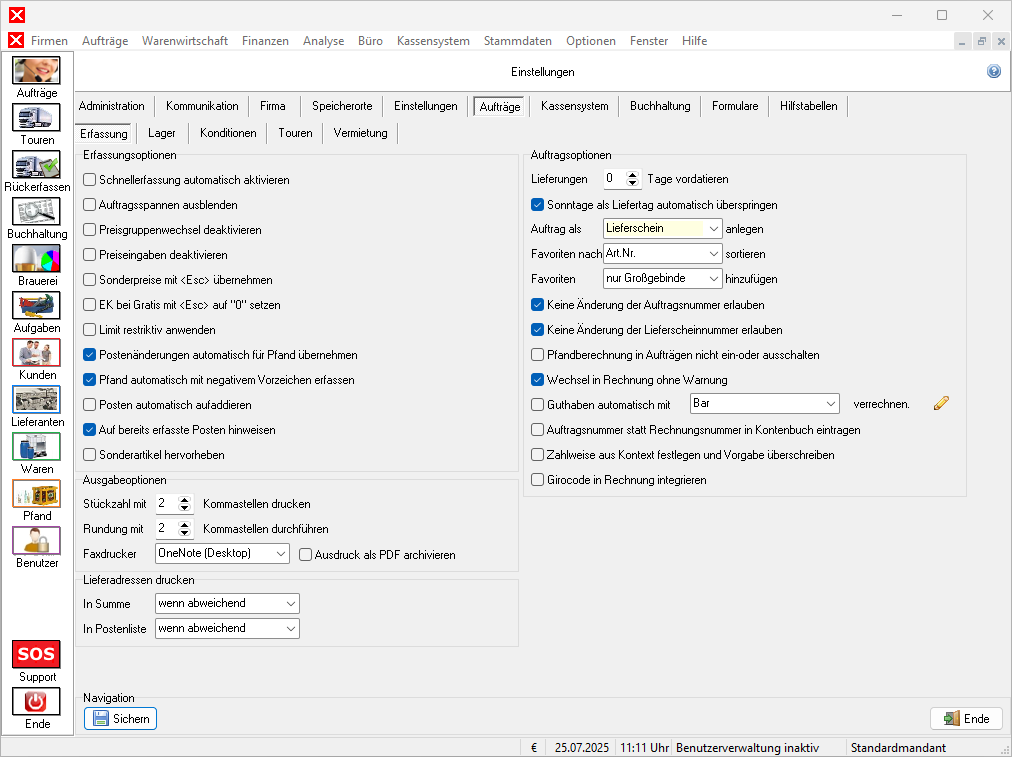Viewport: 1012px width, 757px height.
Task: Open the Aufträge sidebar icon
Action: point(36,71)
